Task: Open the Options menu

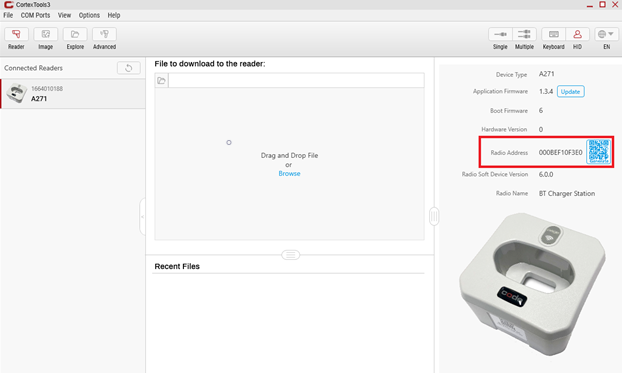Action: pos(89,15)
